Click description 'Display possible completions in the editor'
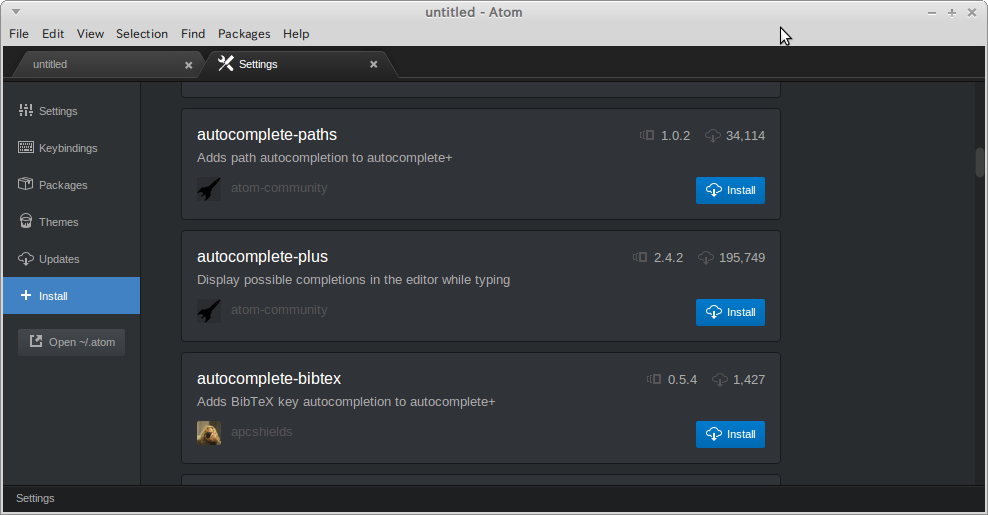 coord(353,280)
